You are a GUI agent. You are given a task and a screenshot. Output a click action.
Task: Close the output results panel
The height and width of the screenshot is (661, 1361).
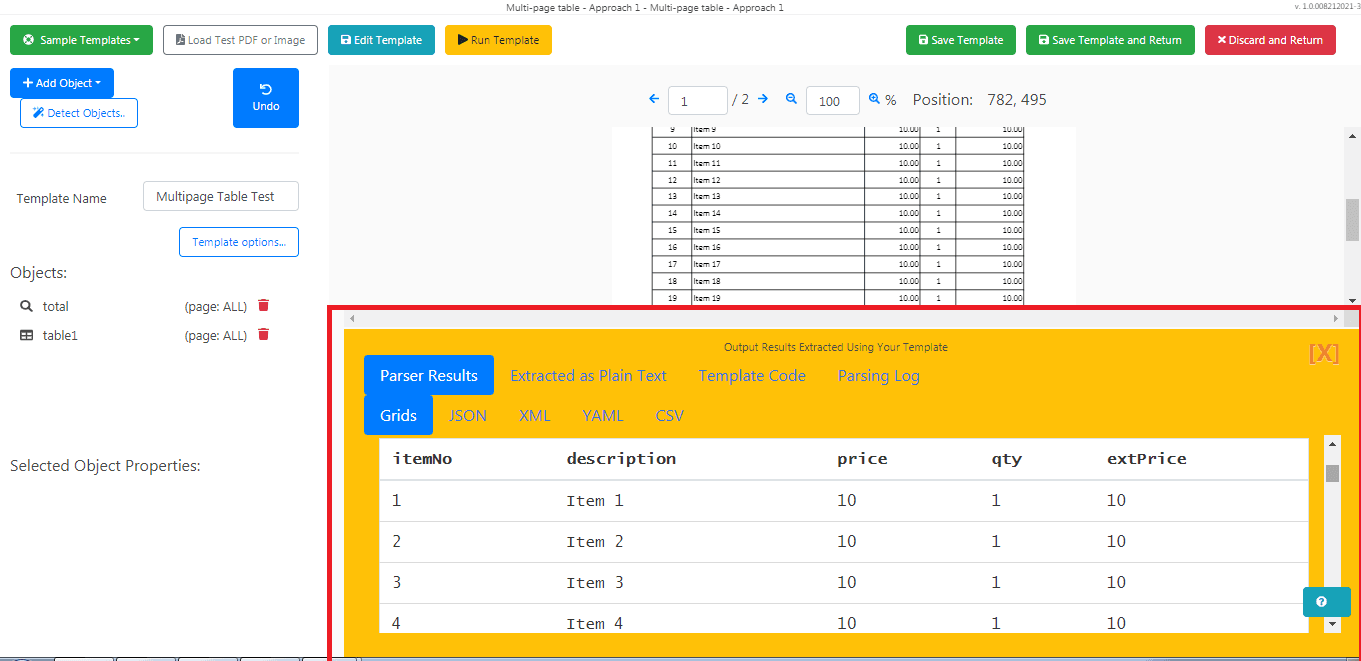pos(1324,352)
